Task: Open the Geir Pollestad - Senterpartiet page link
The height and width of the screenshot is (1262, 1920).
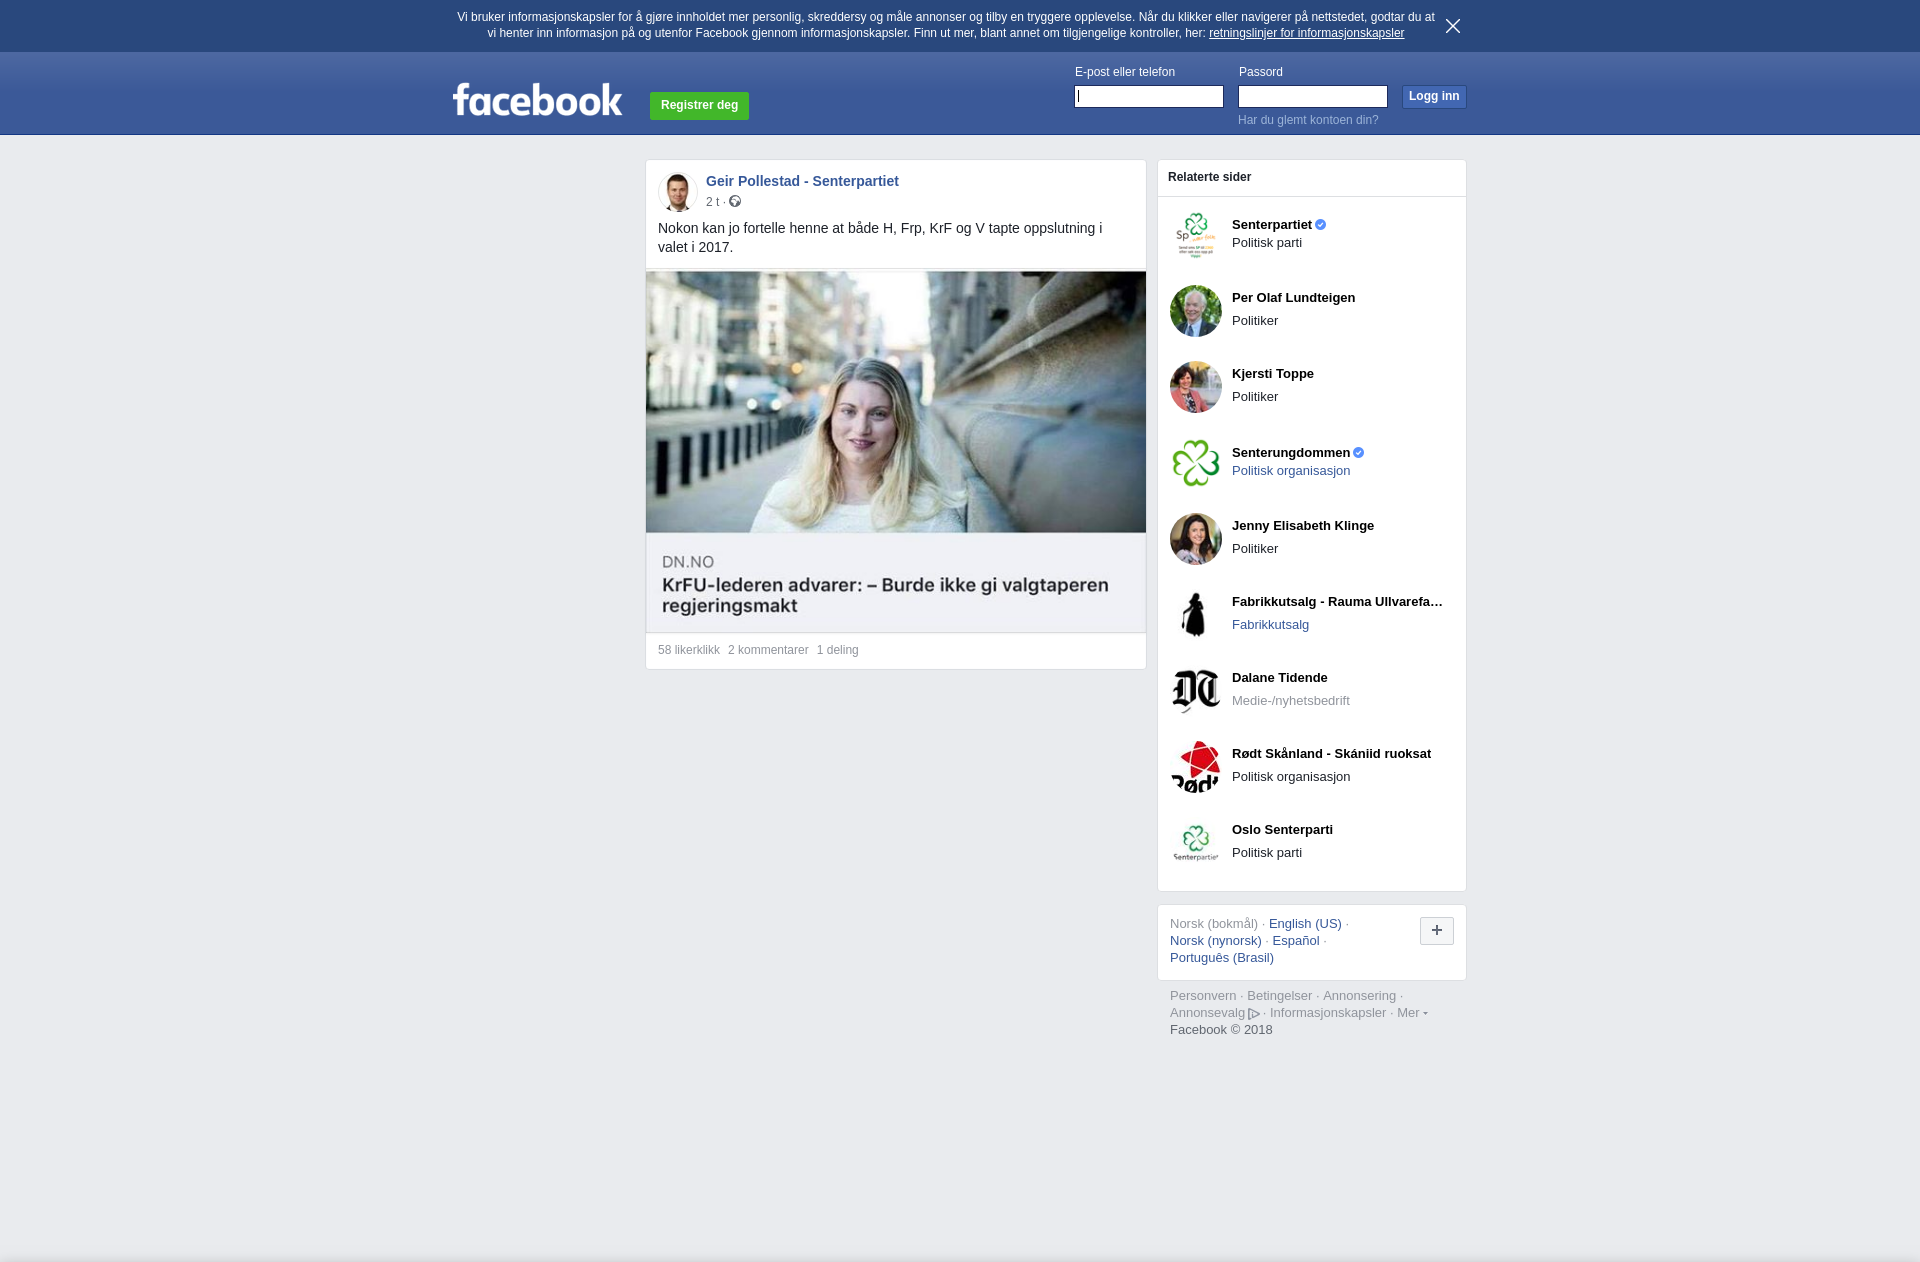Action: tap(802, 181)
